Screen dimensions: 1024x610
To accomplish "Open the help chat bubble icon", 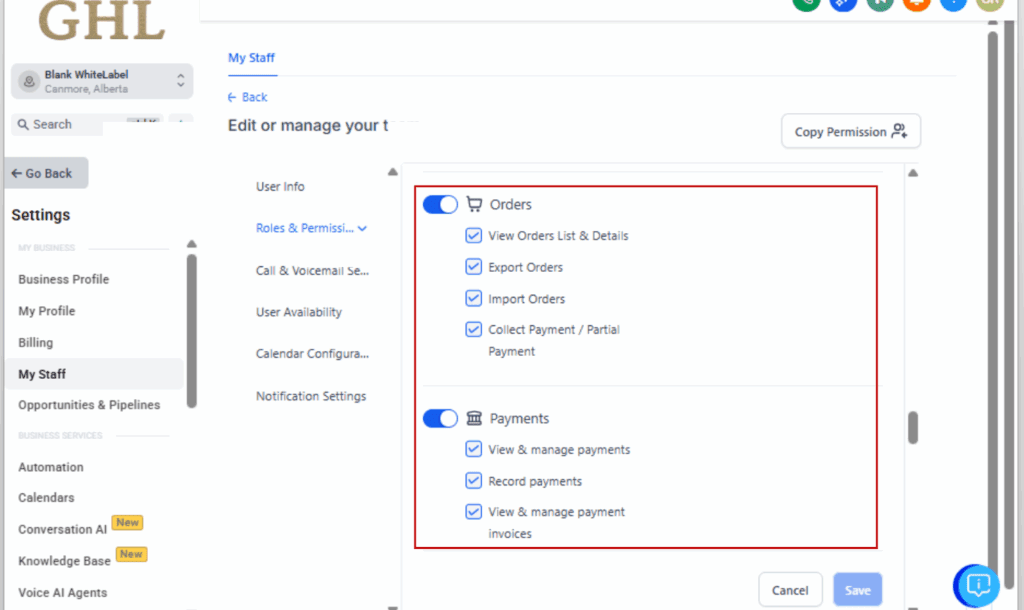I will click(x=976, y=585).
